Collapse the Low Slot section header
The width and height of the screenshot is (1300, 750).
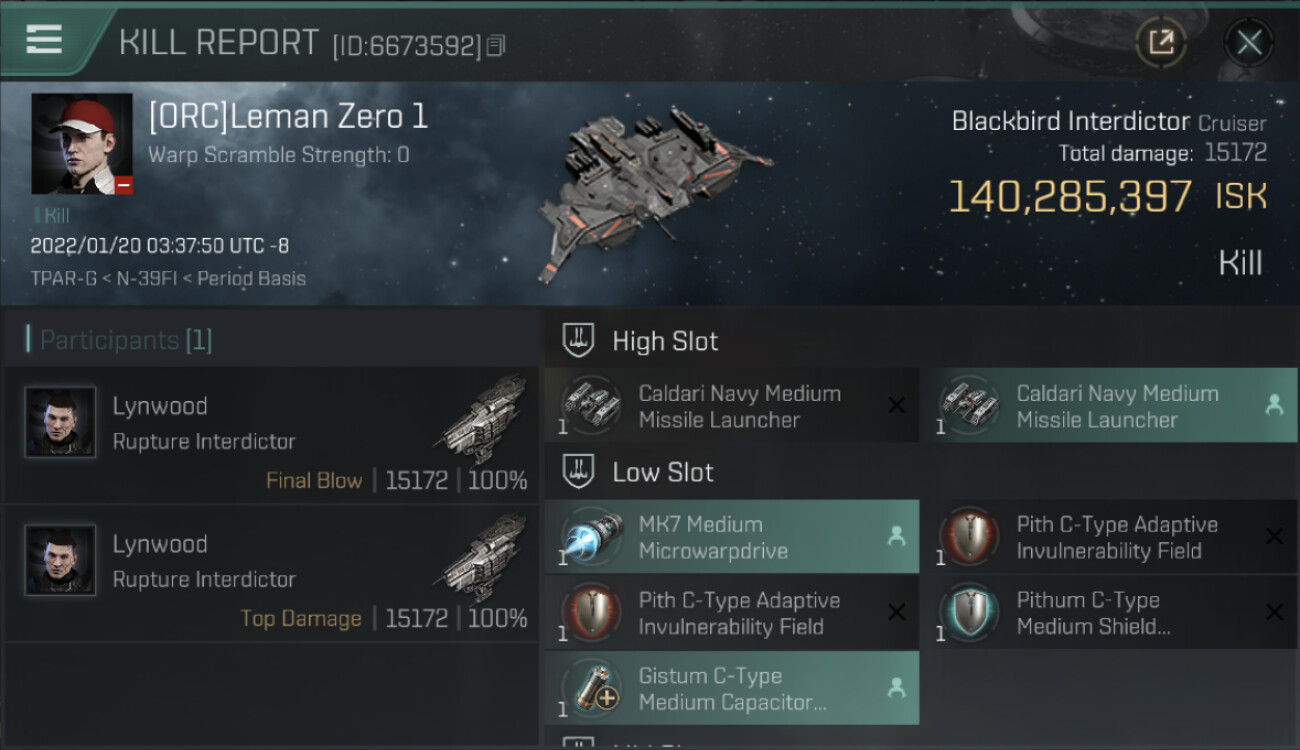(x=663, y=472)
